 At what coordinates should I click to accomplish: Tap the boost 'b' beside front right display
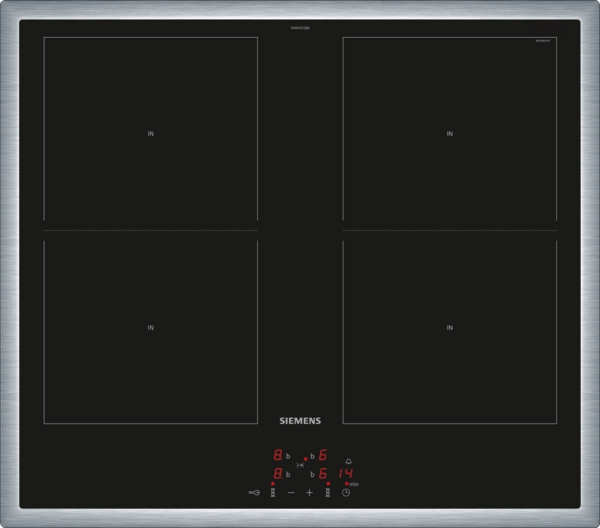coord(312,474)
